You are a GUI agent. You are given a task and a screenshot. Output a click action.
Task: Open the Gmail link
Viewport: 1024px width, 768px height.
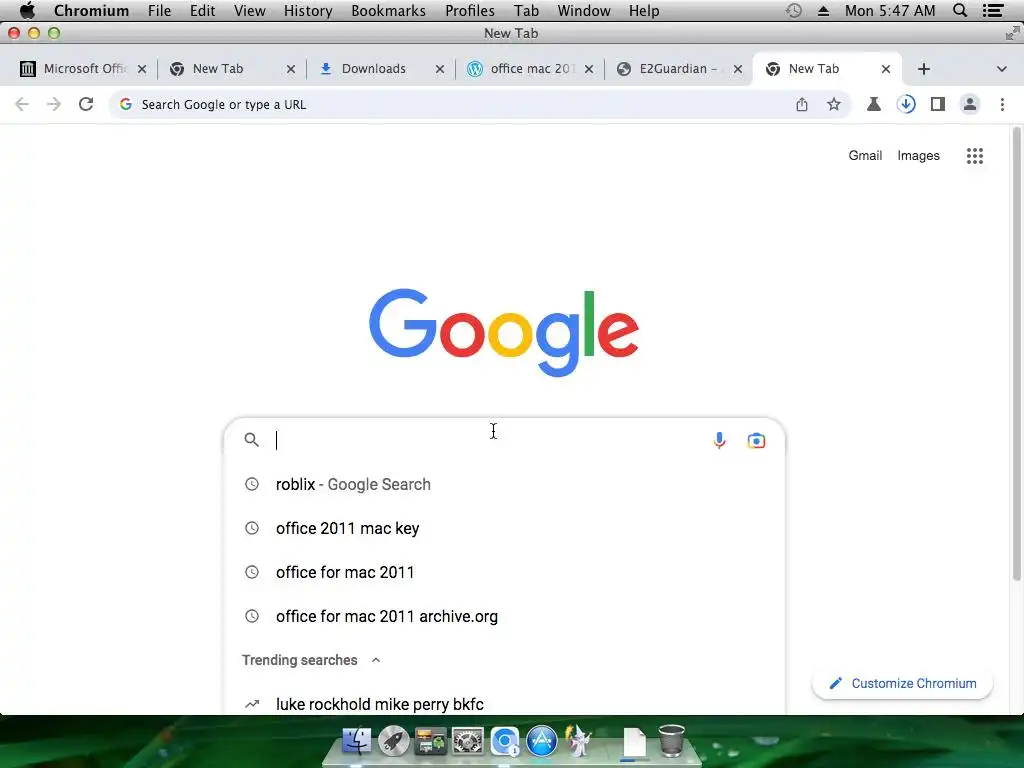pyautogui.click(x=865, y=155)
